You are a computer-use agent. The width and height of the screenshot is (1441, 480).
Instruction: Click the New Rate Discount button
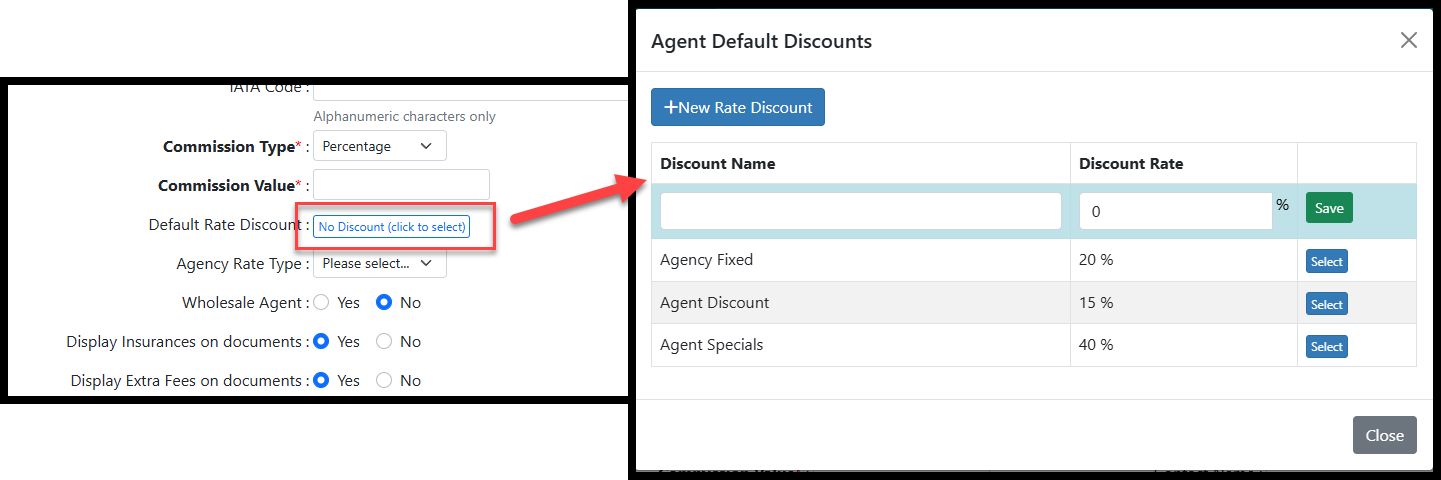pos(738,108)
